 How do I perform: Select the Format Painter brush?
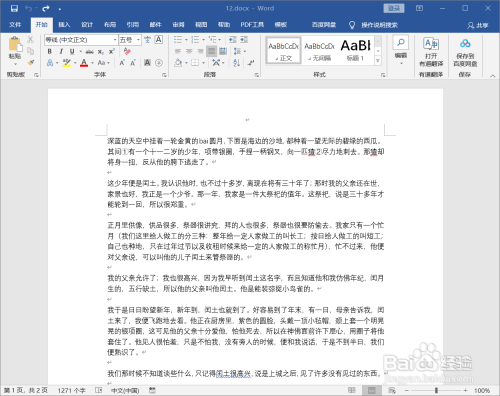[x=30, y=62]
